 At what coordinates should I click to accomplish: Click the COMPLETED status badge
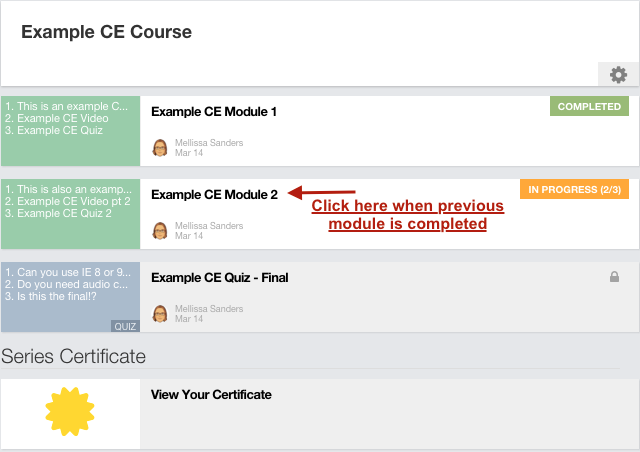[589, 106]
